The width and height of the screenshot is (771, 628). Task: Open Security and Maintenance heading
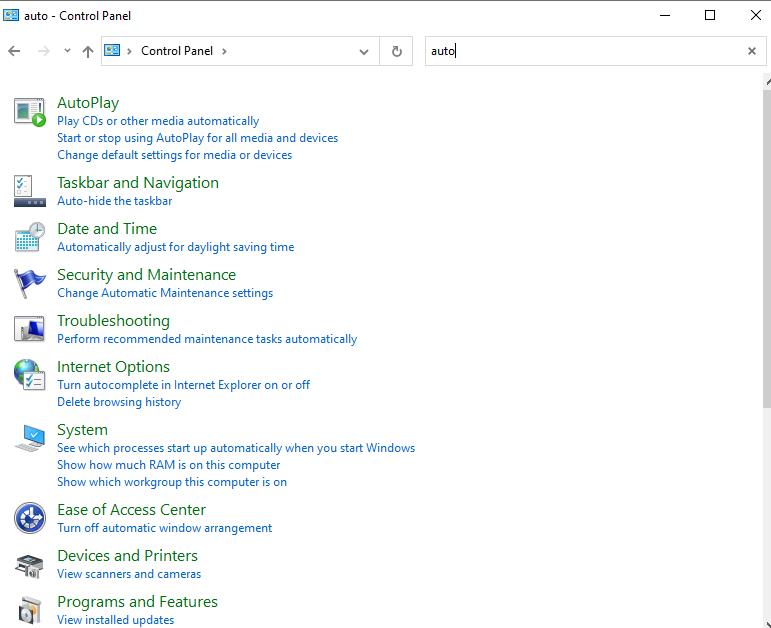pyautogui.click(x=147, y=274)
